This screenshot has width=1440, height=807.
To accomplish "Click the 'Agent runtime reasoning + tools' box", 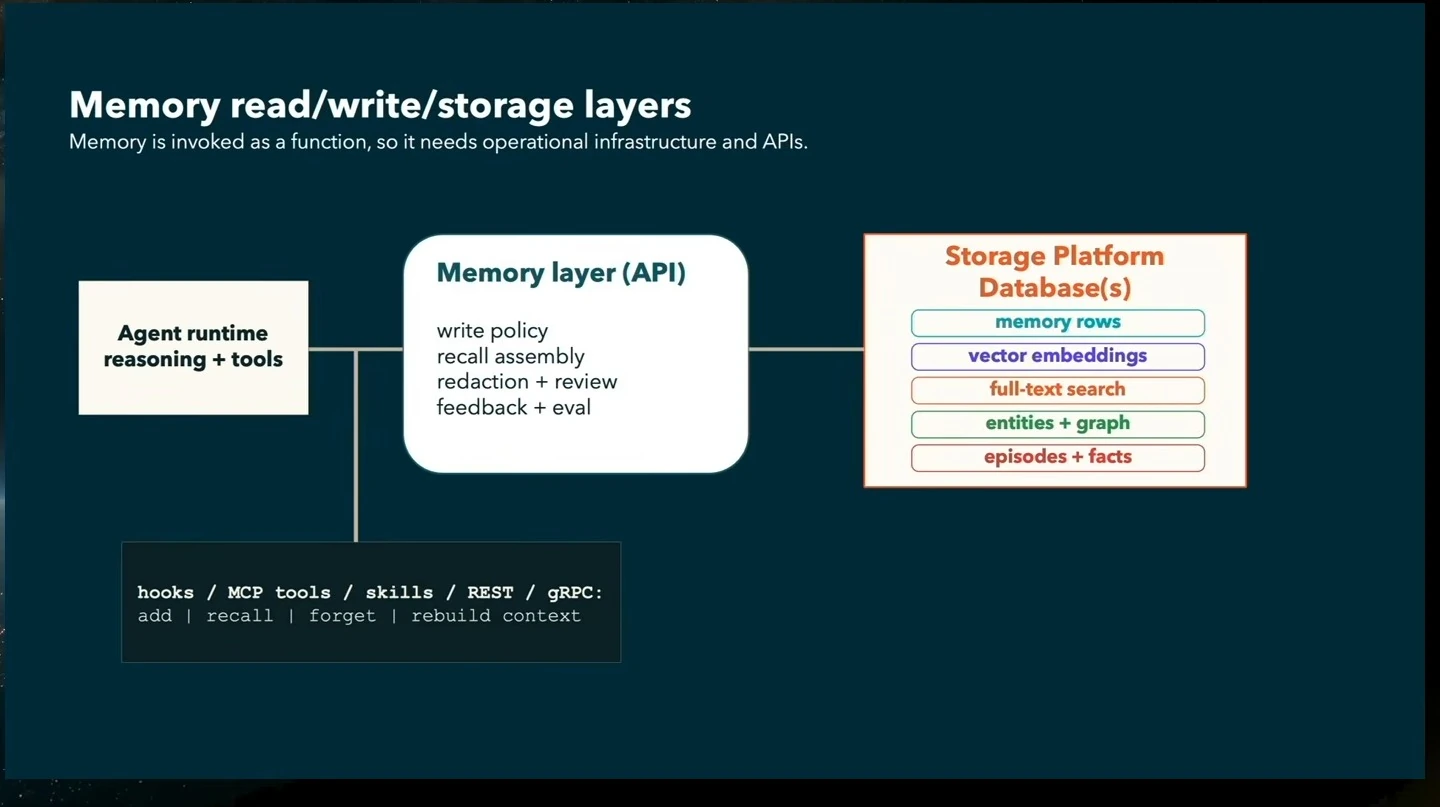I will tap(193, 347).
